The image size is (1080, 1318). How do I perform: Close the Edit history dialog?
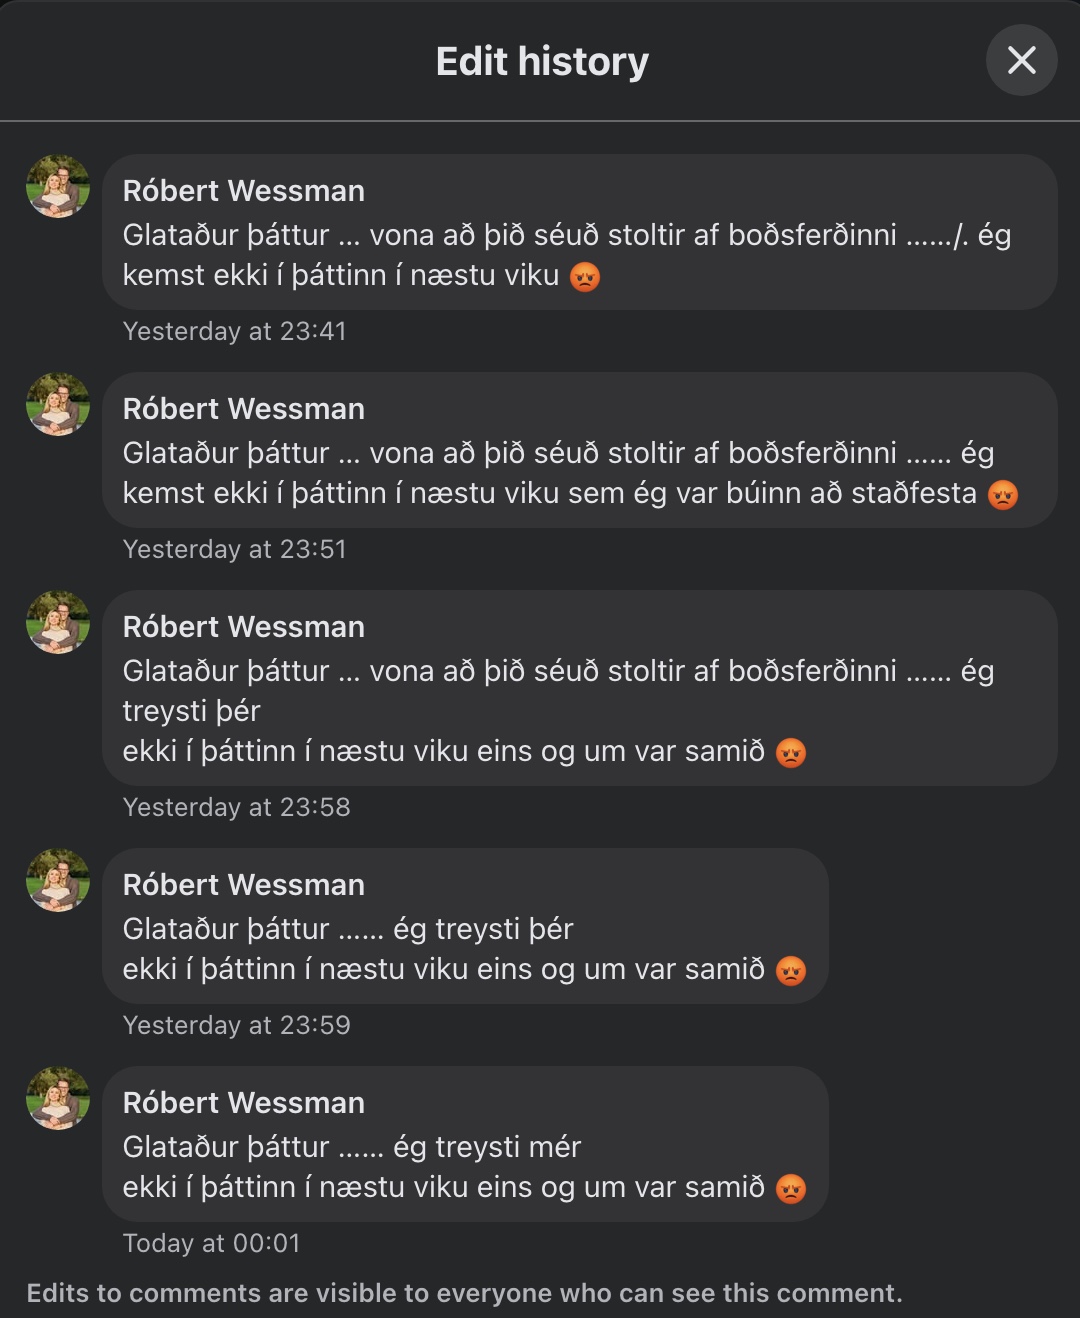(1021, 61)
